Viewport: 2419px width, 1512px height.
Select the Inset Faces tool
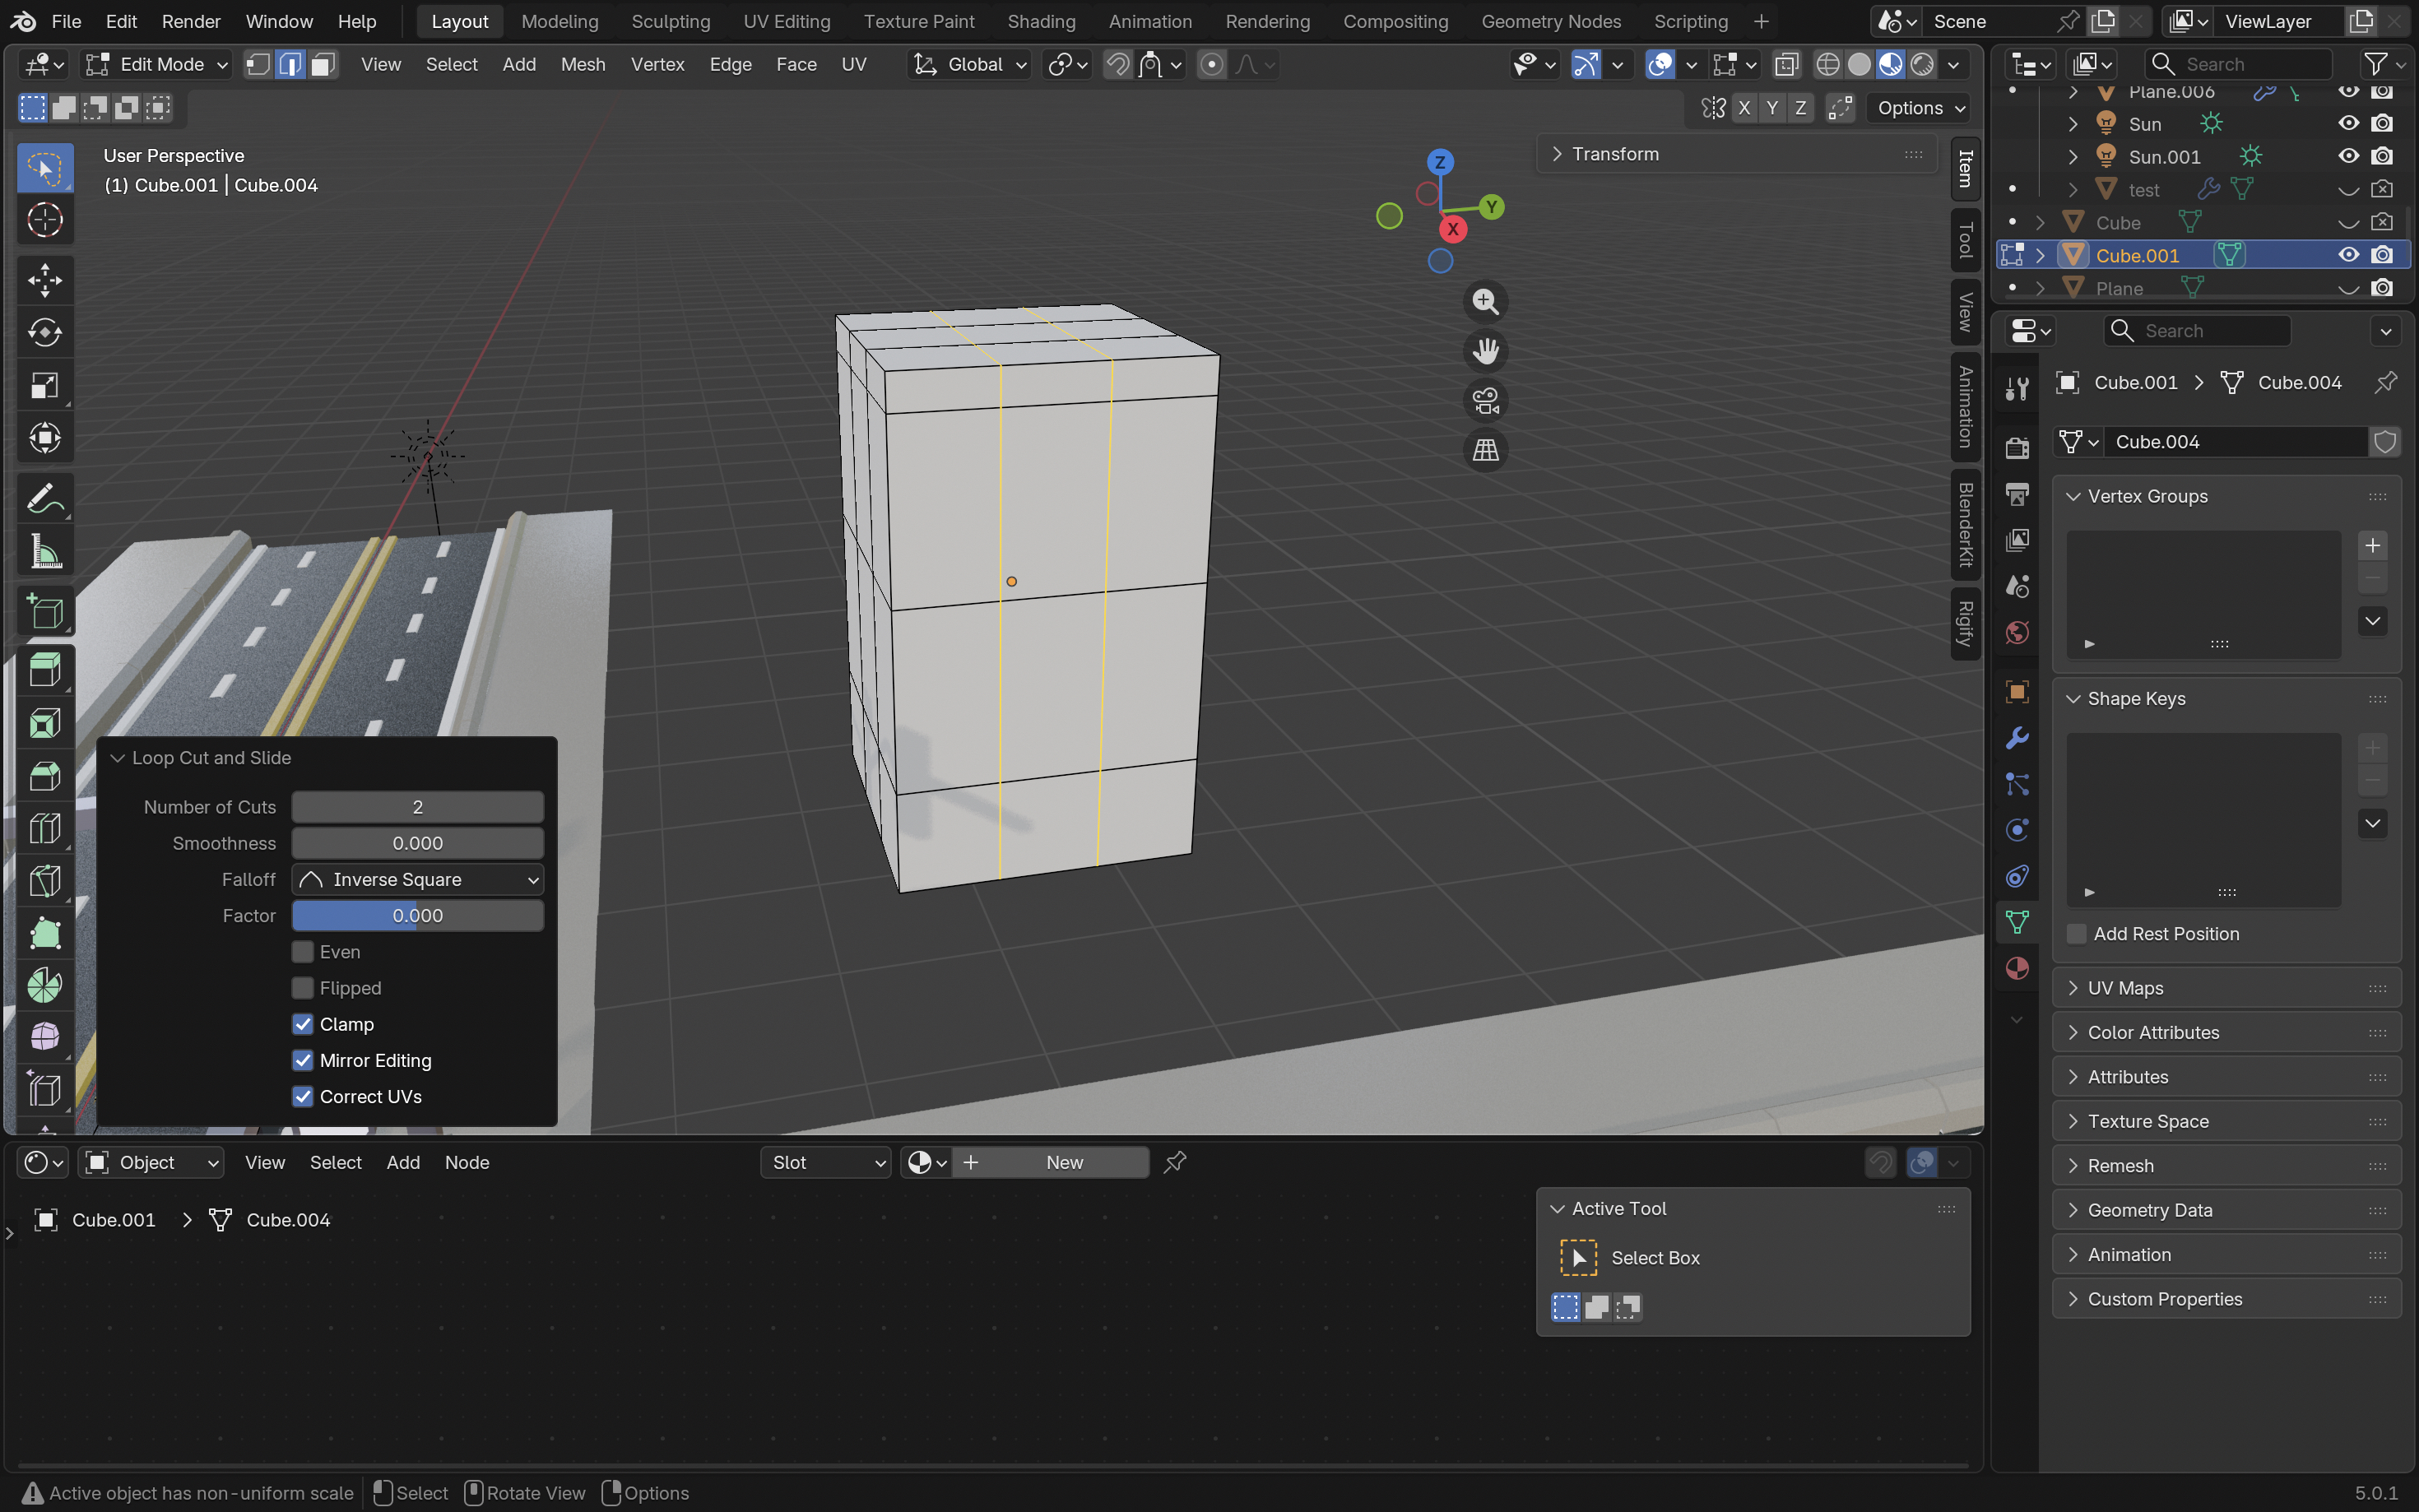45,723
